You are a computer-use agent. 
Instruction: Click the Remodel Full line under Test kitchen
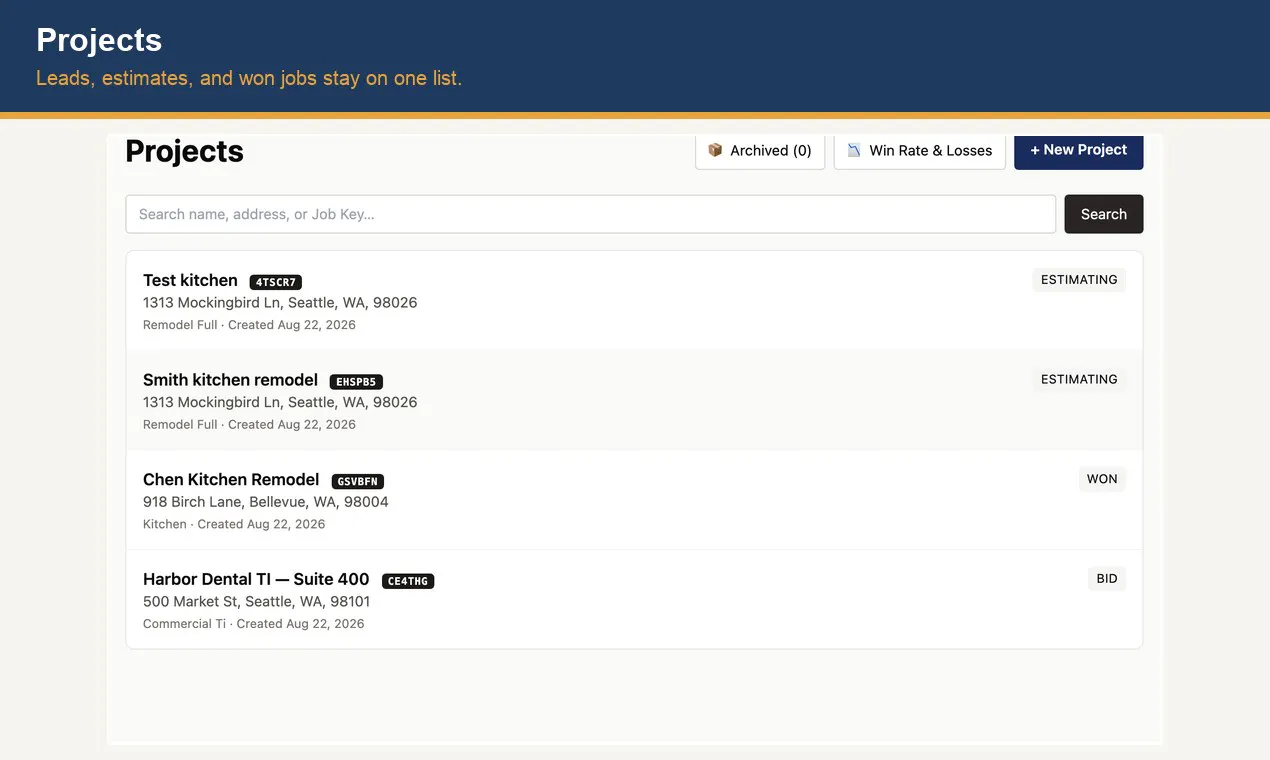(249, 325)
